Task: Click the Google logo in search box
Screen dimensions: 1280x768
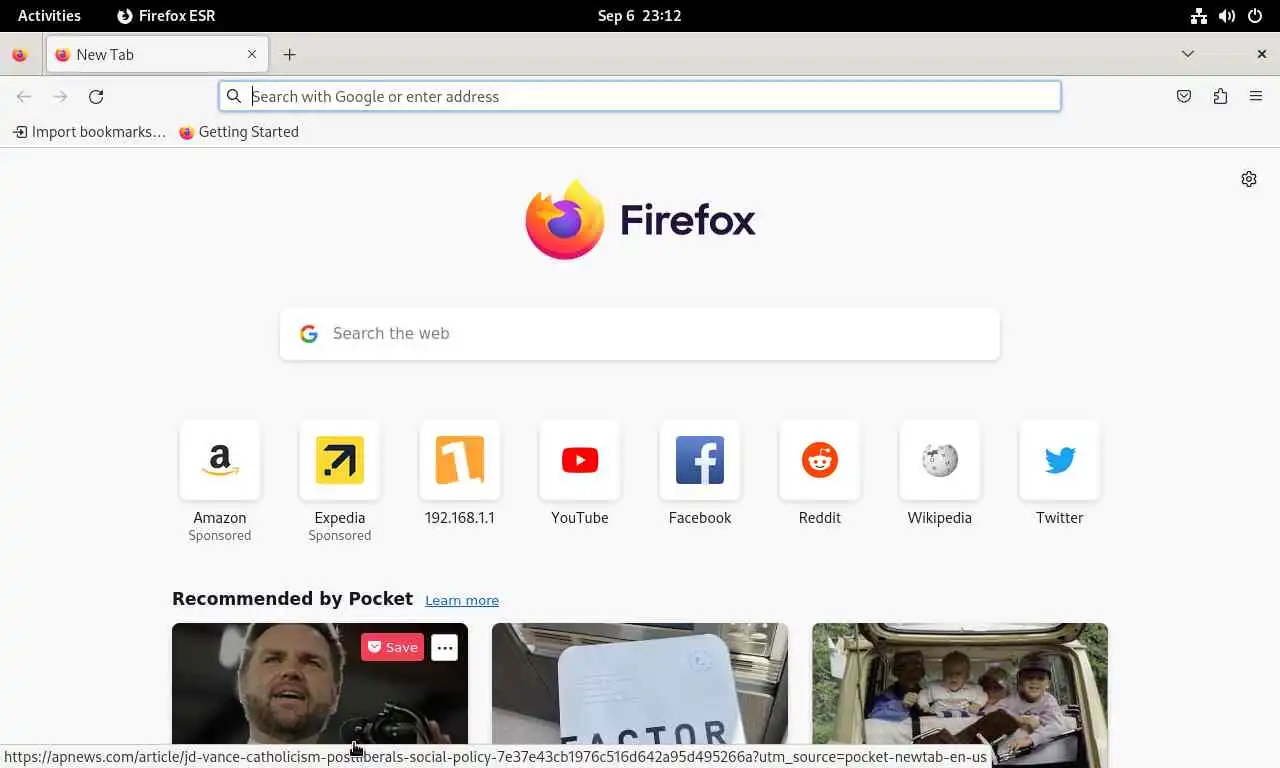Action: [309, 334]
